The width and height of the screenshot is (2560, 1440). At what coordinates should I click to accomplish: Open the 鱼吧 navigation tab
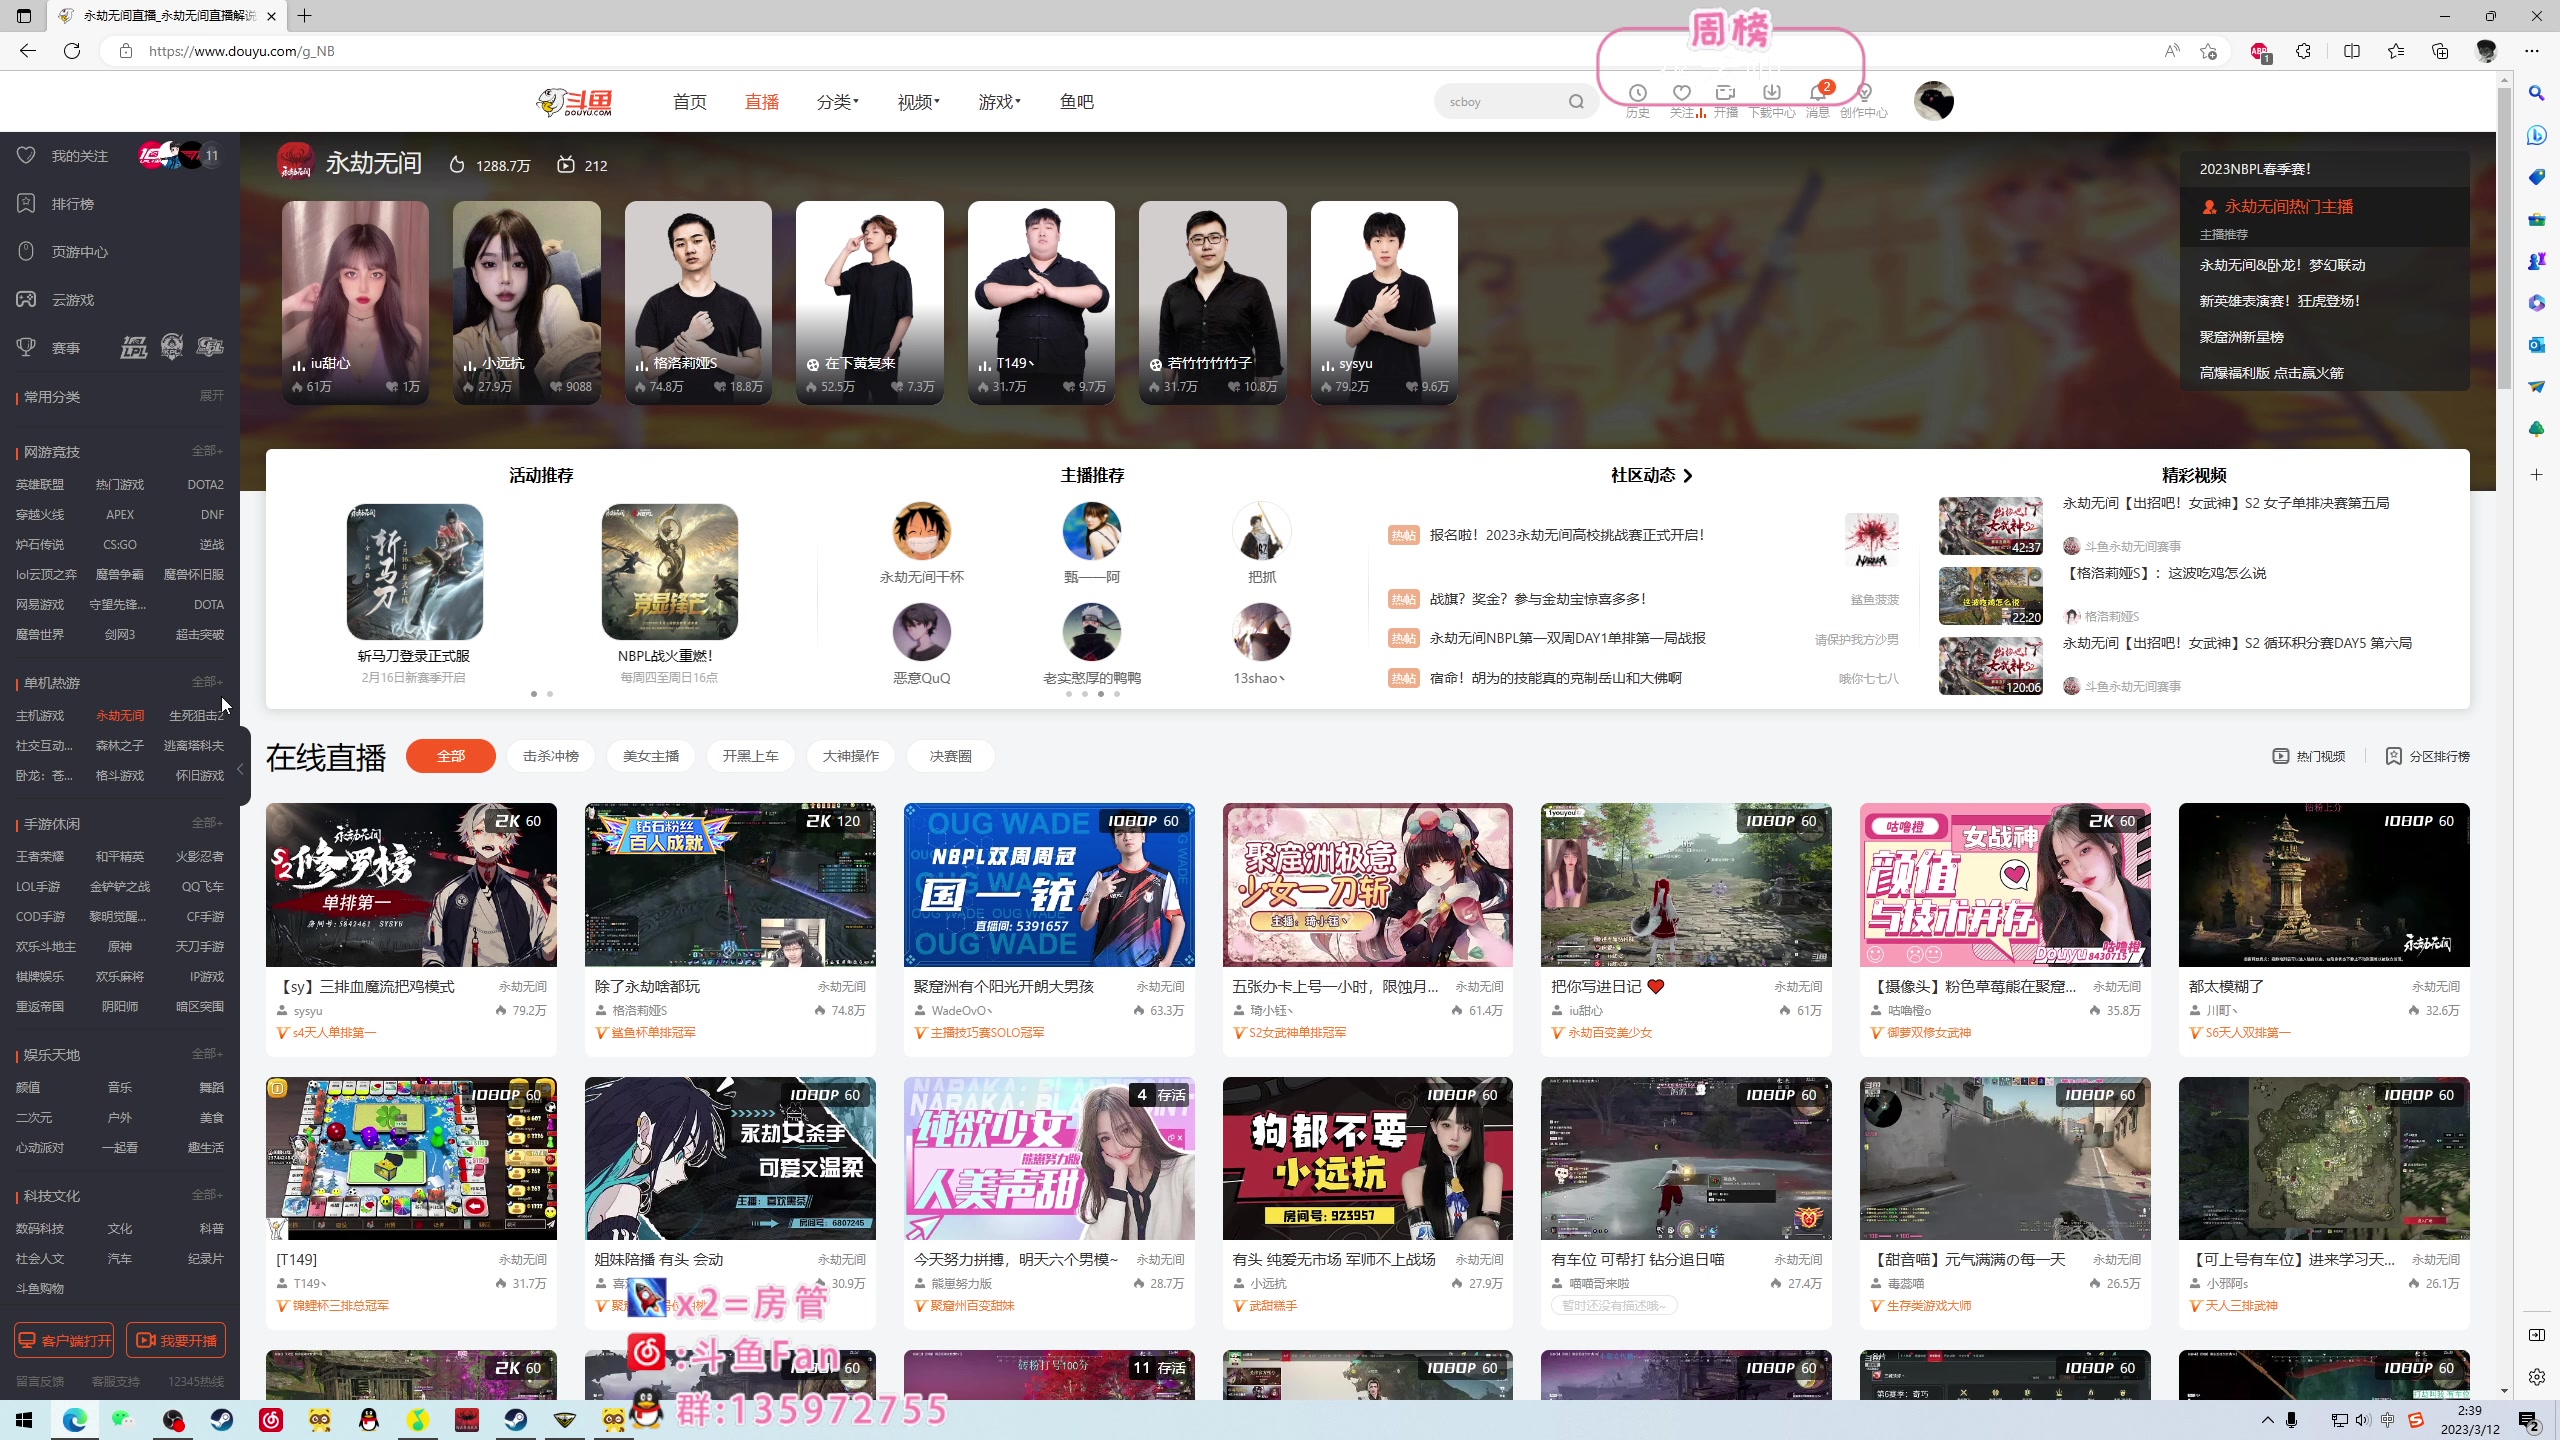(1076, 102)
